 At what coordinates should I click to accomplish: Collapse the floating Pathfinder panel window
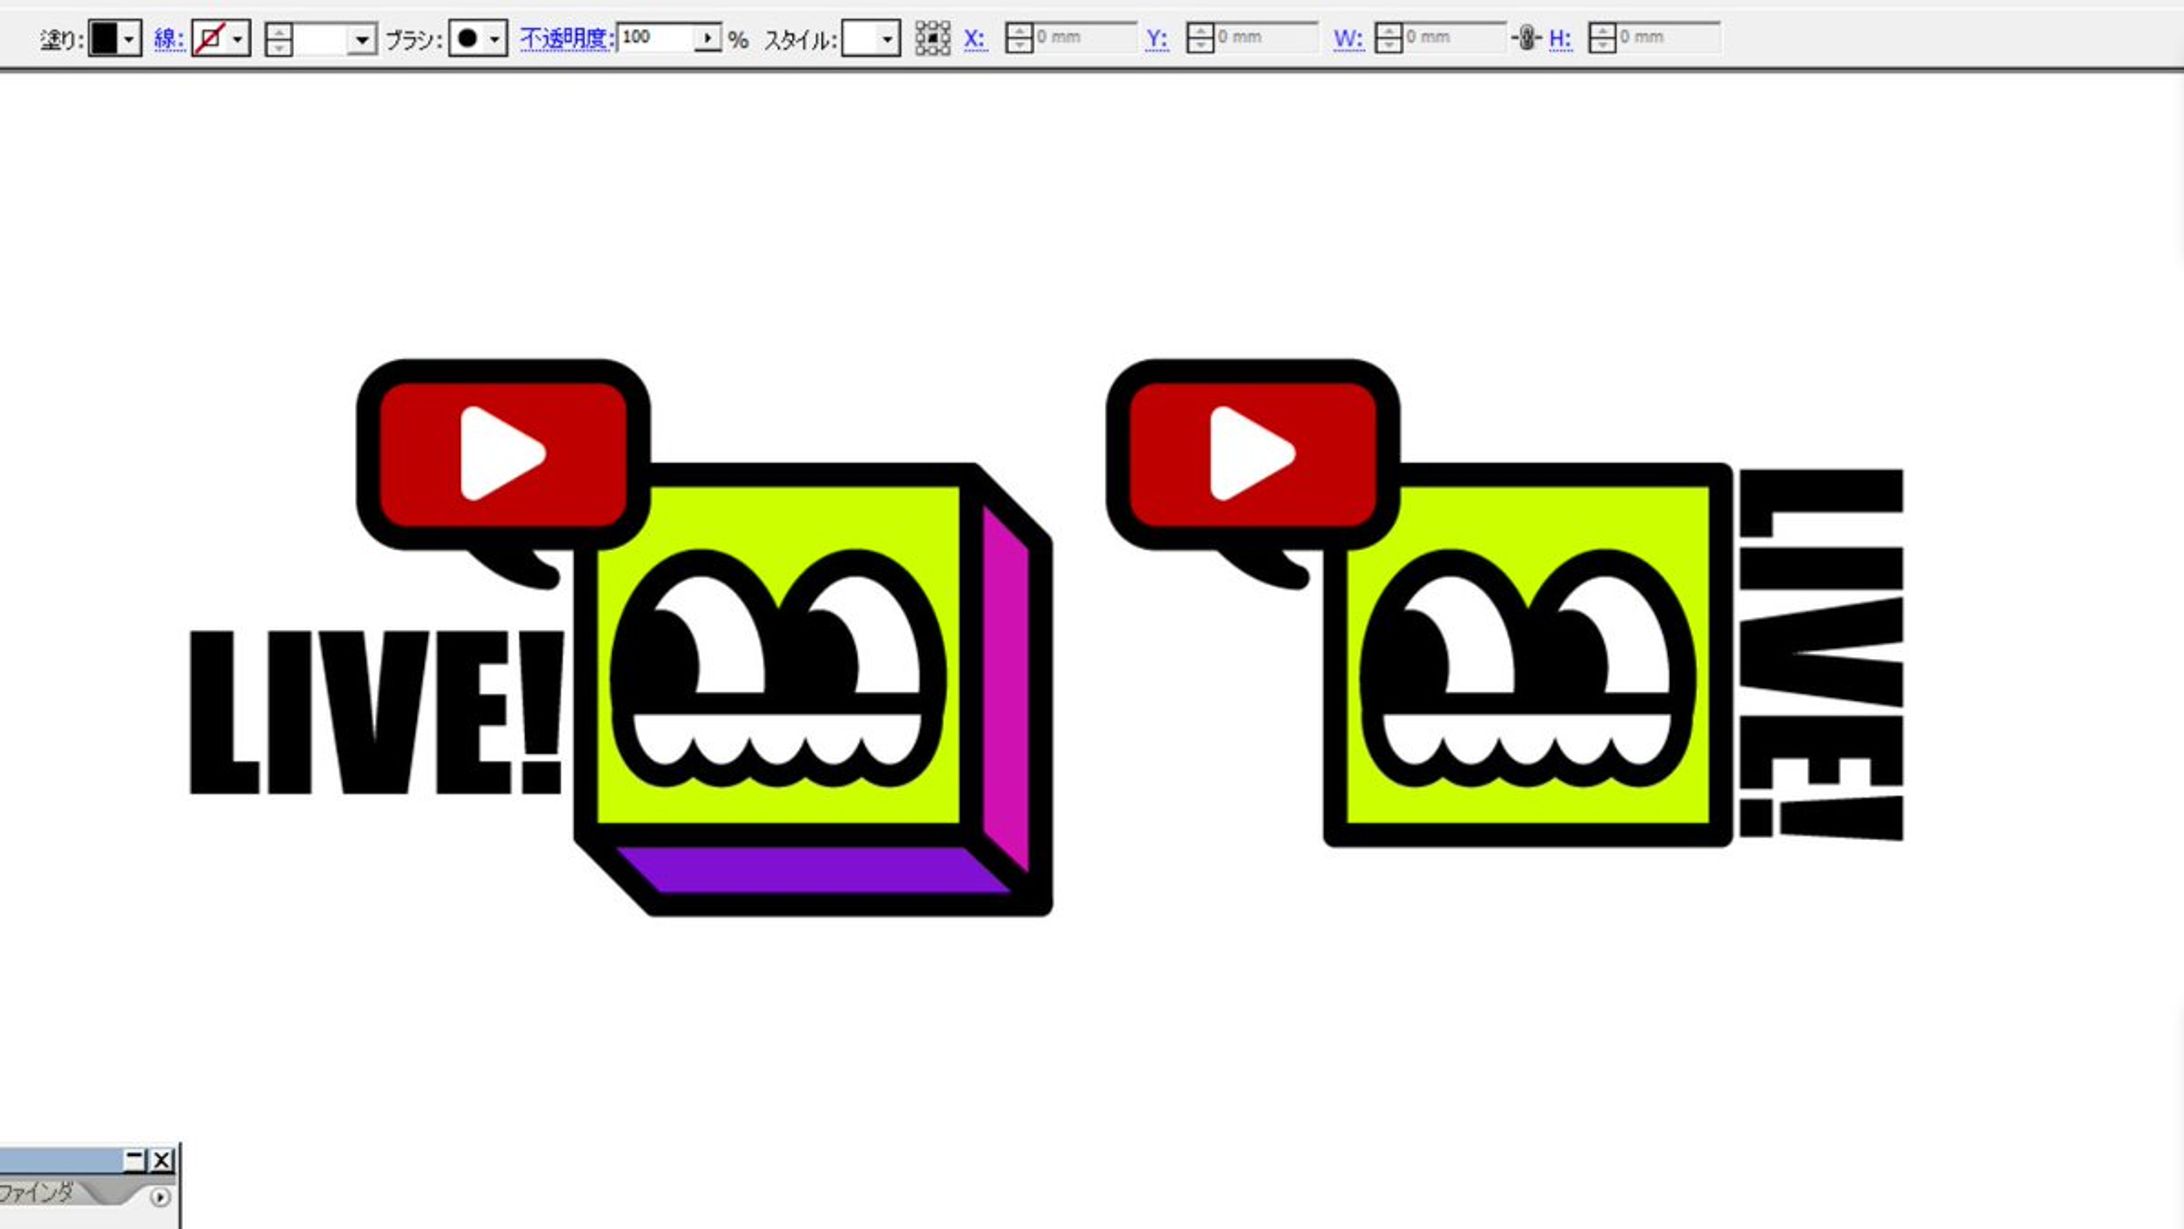[134, 1159]
